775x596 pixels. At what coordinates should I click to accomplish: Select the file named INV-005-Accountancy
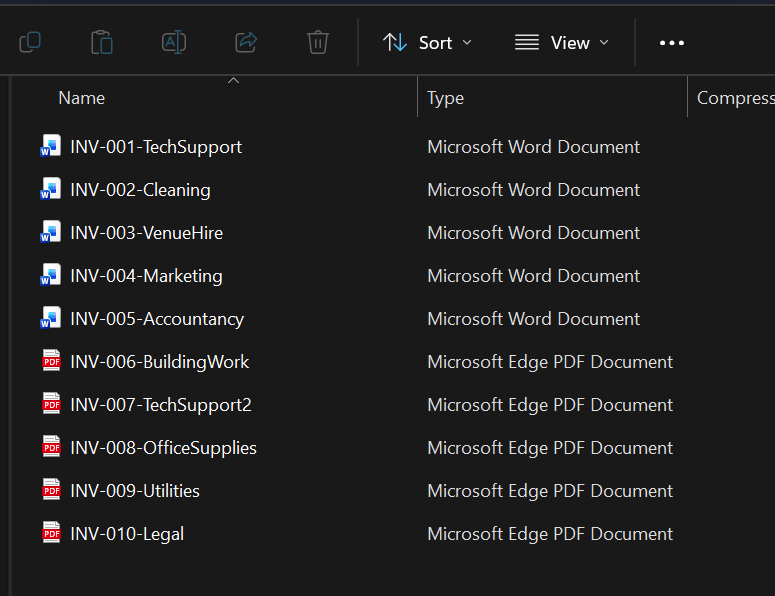(157, 319)
